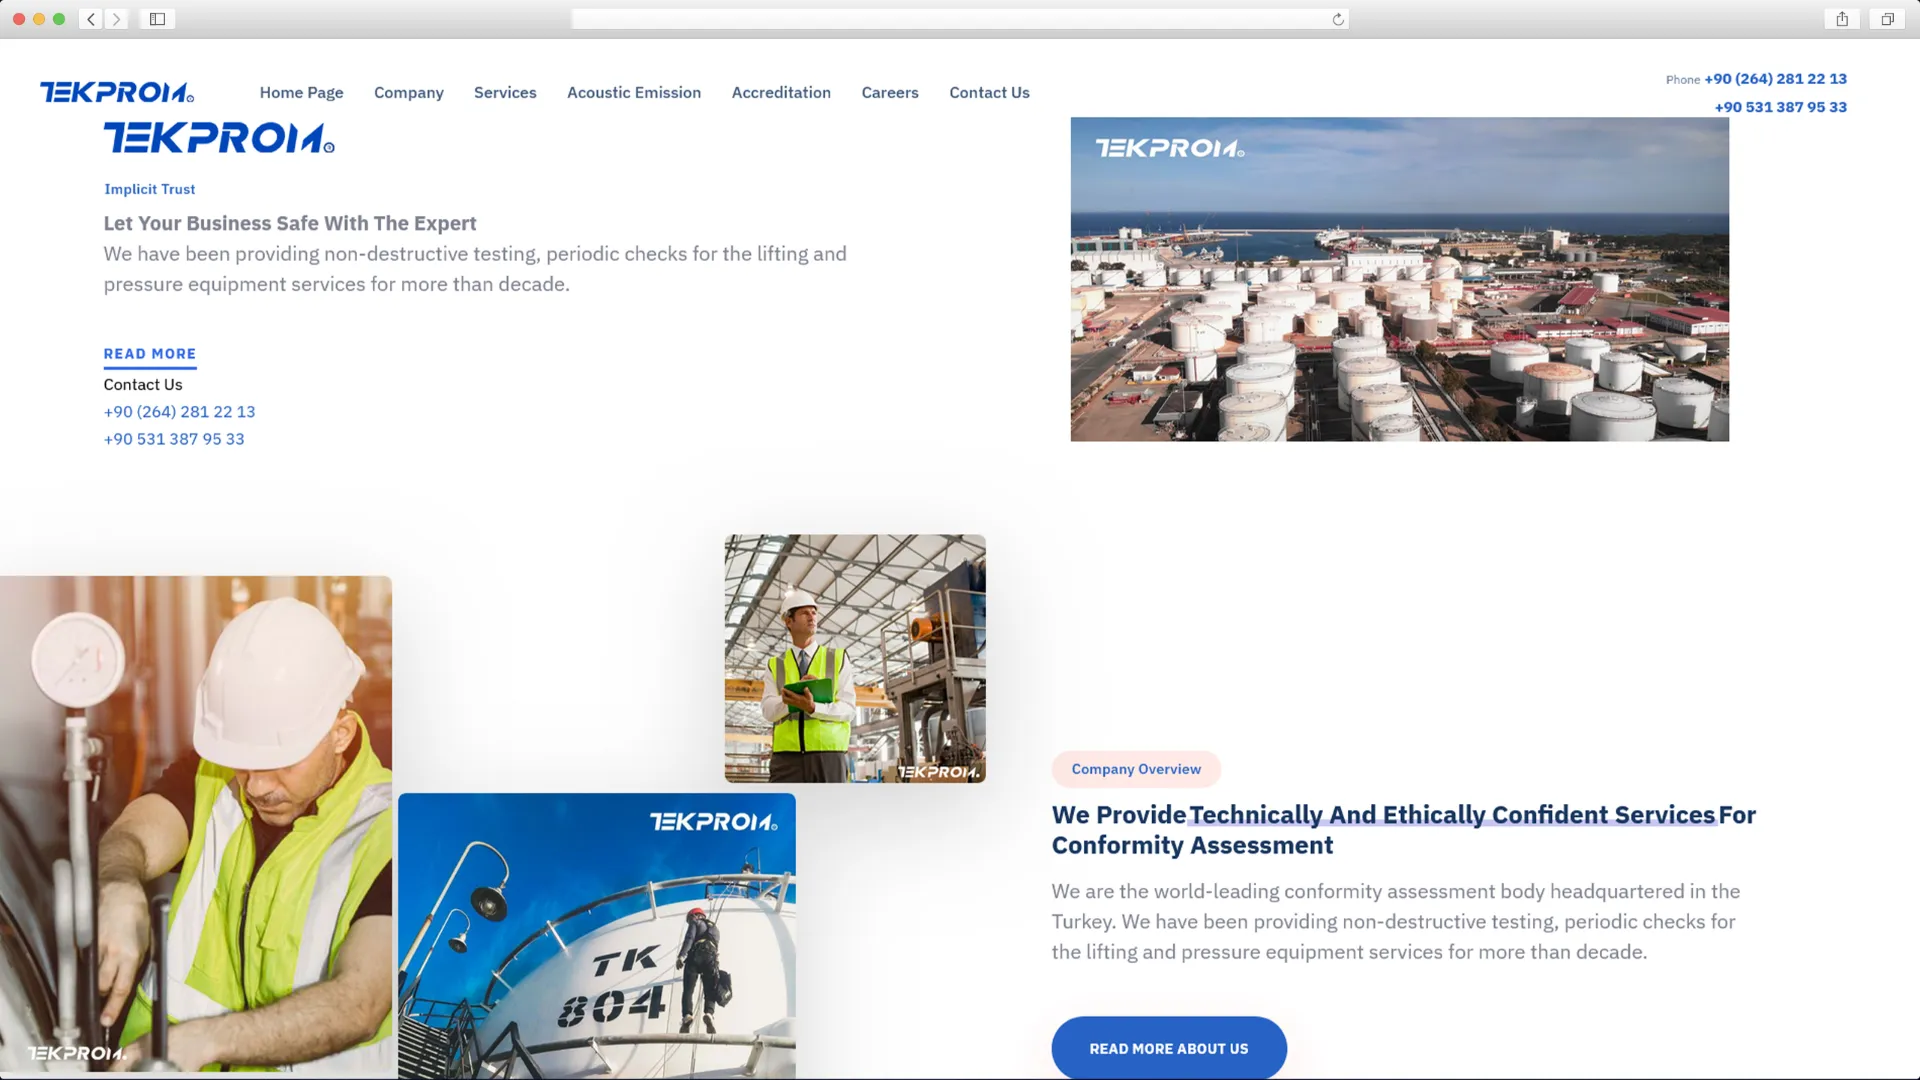The height and width of the screenshot is (1080, 1920).
Task: Click hero section phone +90 (264) 281 22 13
Action: (179, 412)
